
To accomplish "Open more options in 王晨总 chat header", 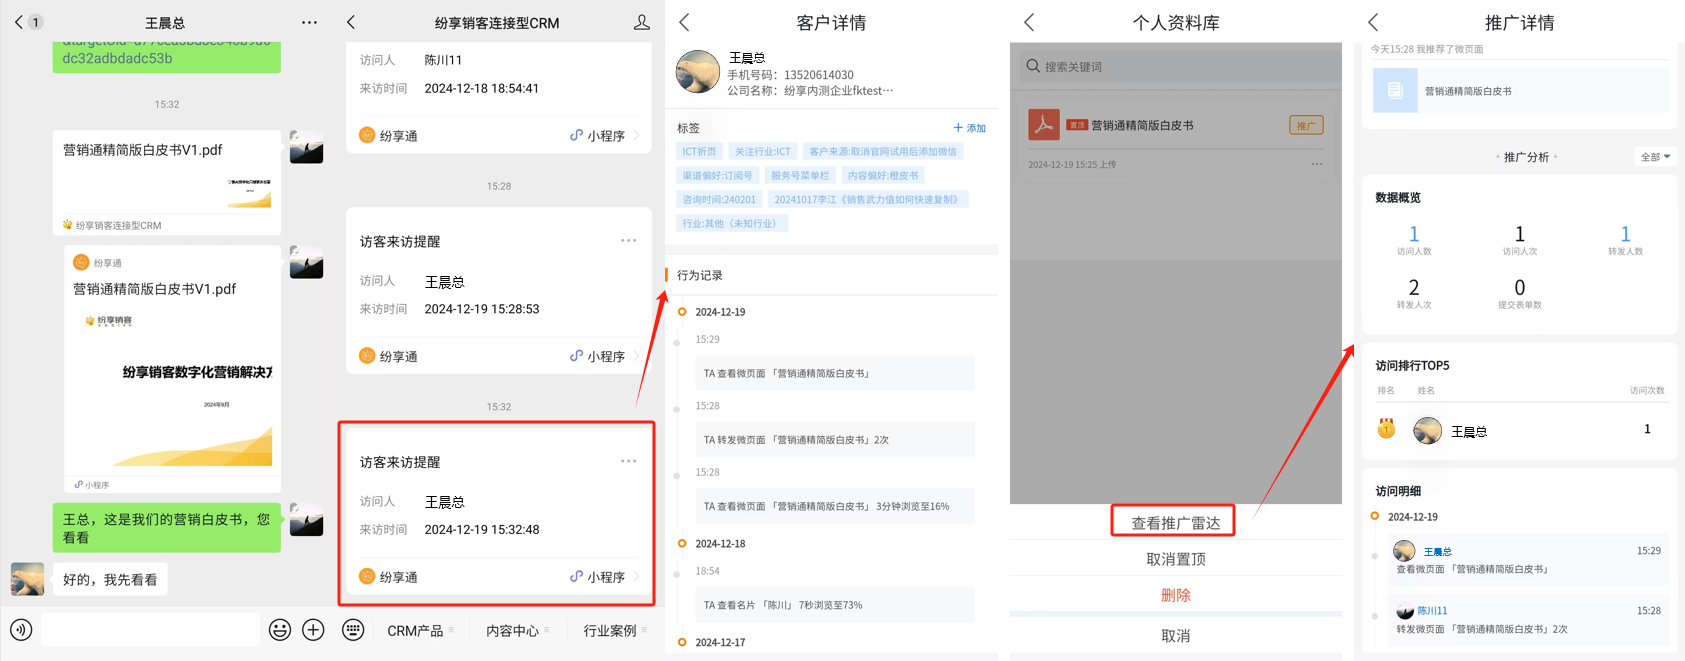I will pyautogui.click(x=310, y=22).
